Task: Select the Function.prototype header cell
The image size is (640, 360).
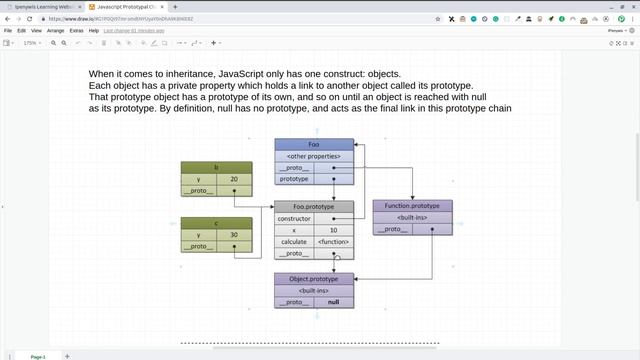Action: pyautogui.click(x=412, y=206)
